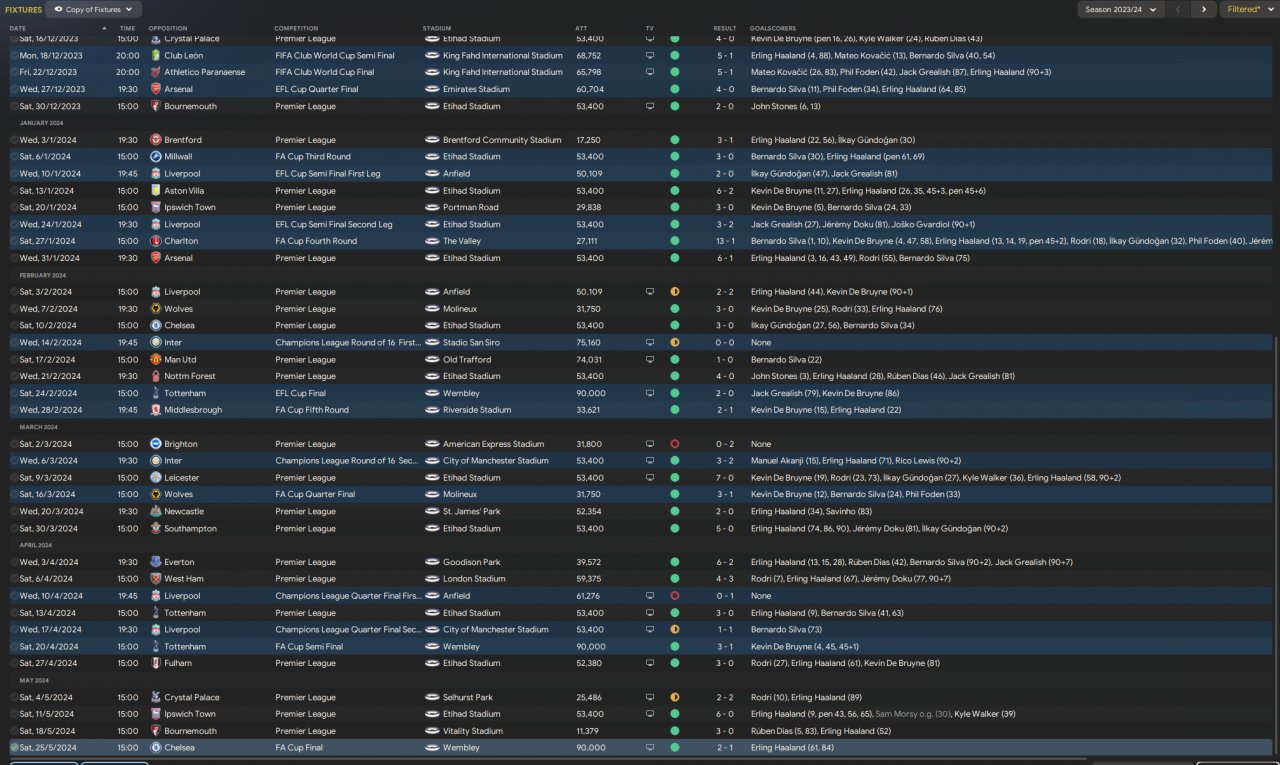Open the Copy of Fixtures view dropdown
The image size is (1280, 765).
pyautogui.click(x=94, y=9)
